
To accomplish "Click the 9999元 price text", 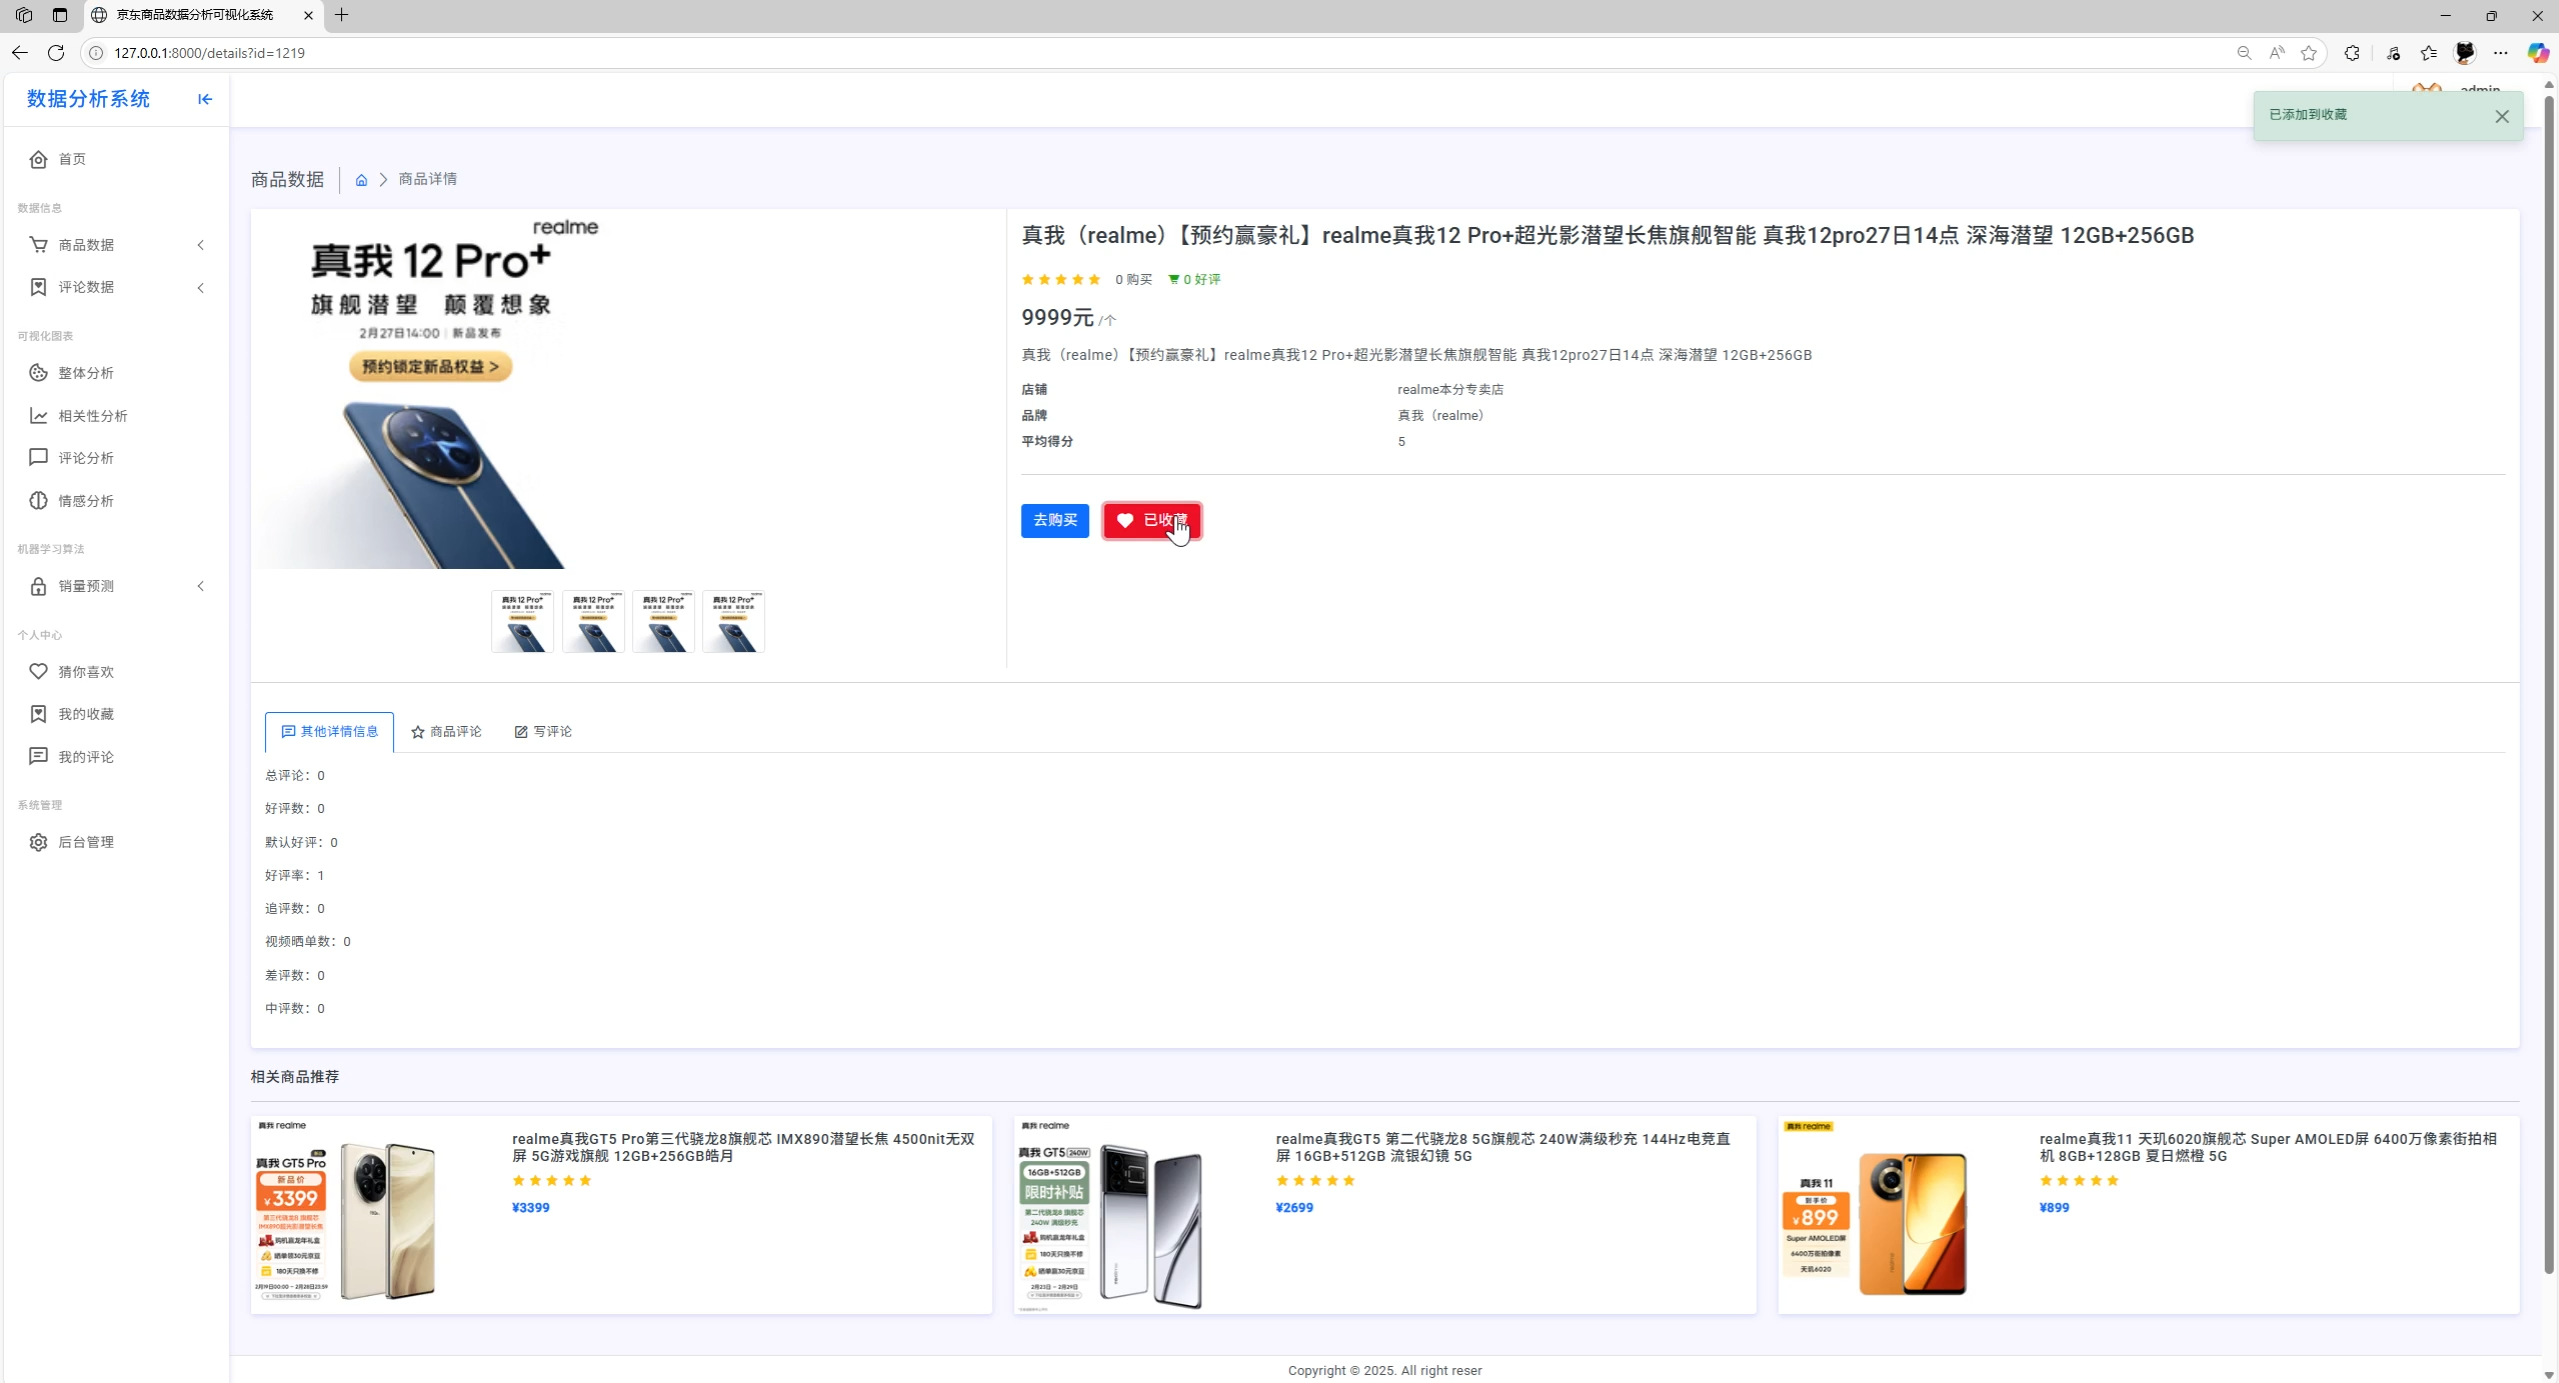I will 1057,318.
